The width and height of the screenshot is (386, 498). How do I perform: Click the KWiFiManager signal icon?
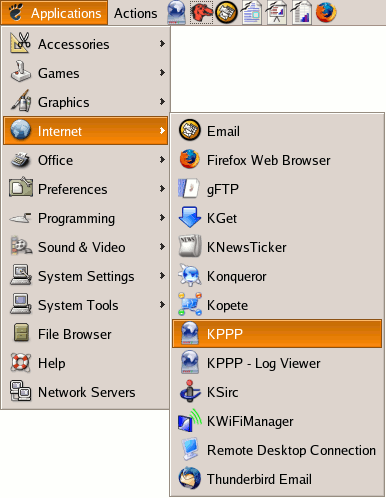pyautogui.click(x=190, y=420)
